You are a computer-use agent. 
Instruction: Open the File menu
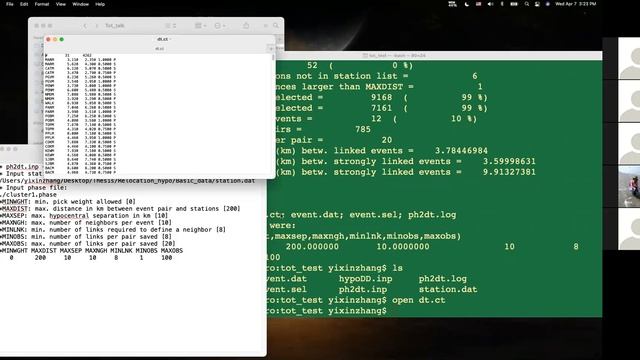(x=10, y=4)
